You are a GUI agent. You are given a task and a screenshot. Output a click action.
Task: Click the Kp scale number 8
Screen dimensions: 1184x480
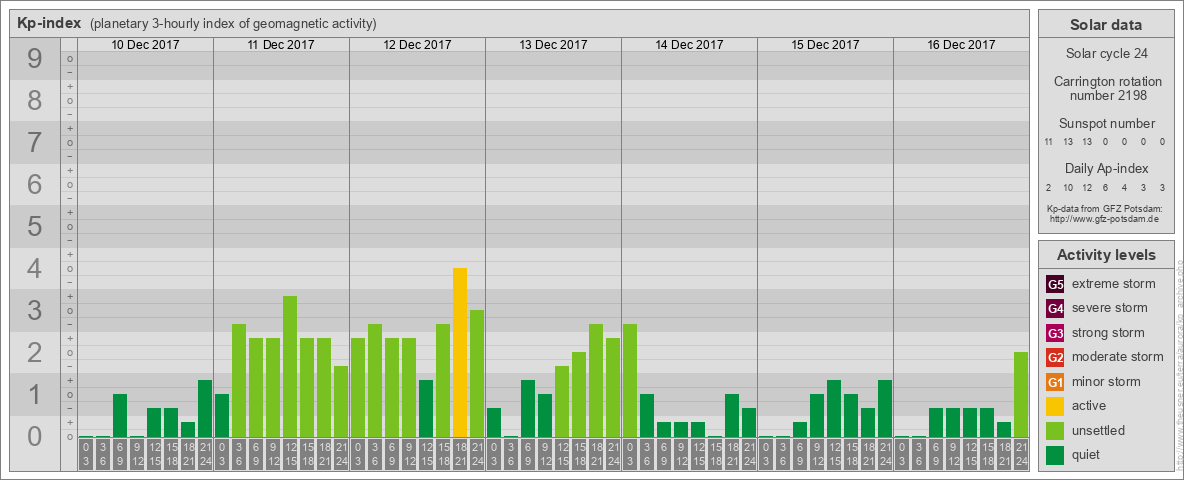(35, 100)
